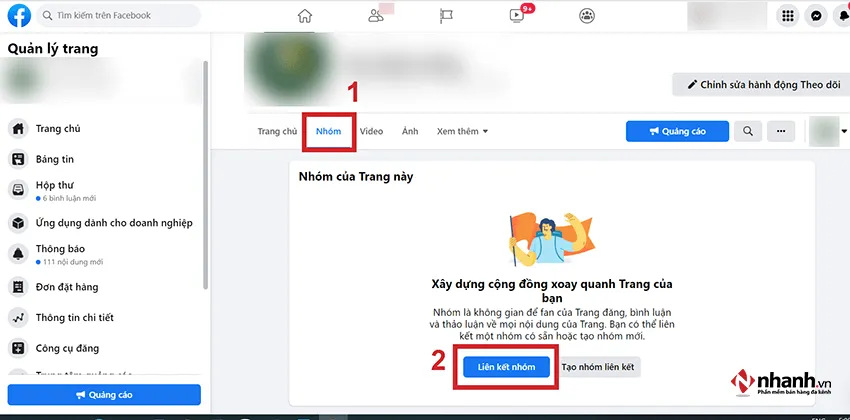Expand the Xem thêm dropdown
The width and height of the screenshot is (850, 420).
(x=462, y=131)
